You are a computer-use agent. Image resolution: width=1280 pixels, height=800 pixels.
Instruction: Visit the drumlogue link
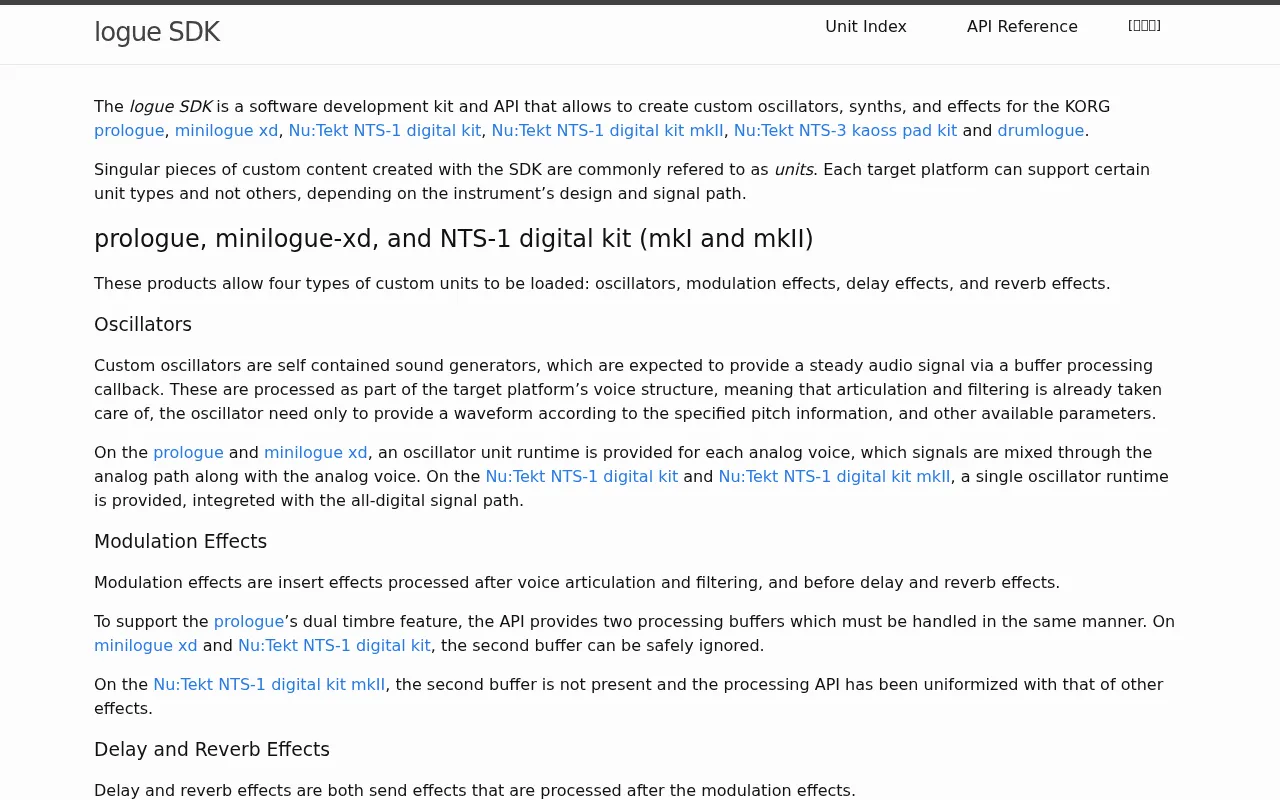point(1041,131)
